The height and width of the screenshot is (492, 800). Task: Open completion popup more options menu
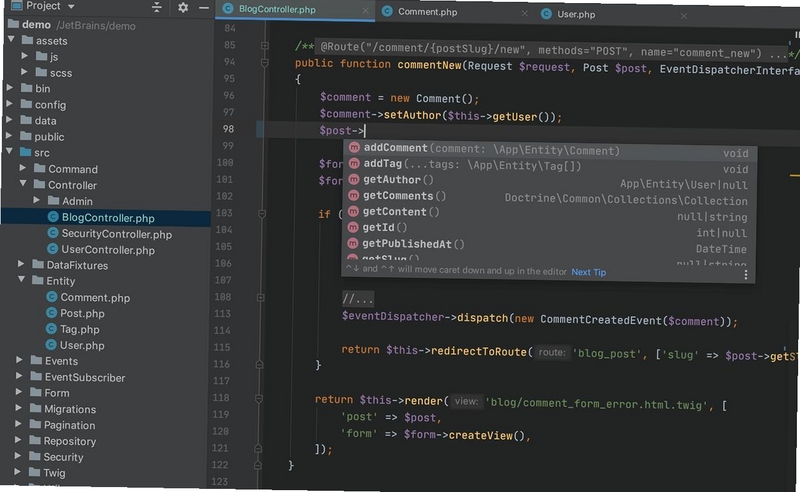pyautogui.click(x=745, y=275)
